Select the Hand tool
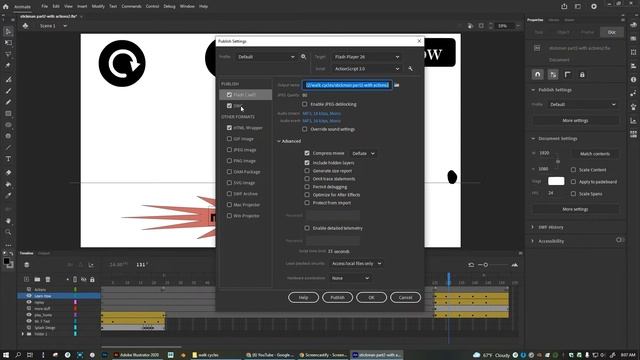 tap(8, 221)
